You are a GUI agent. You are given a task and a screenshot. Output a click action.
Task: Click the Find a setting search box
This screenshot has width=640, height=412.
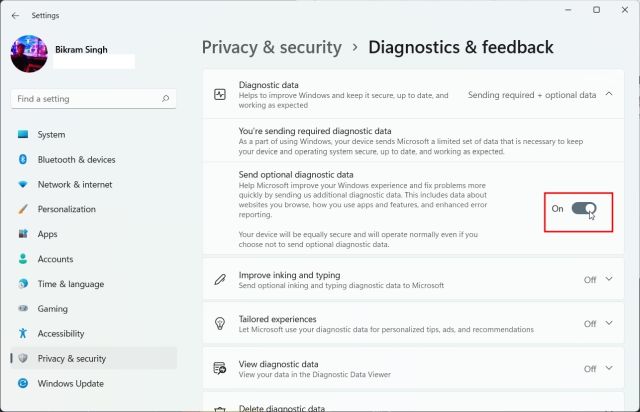(x=88, y=99)
